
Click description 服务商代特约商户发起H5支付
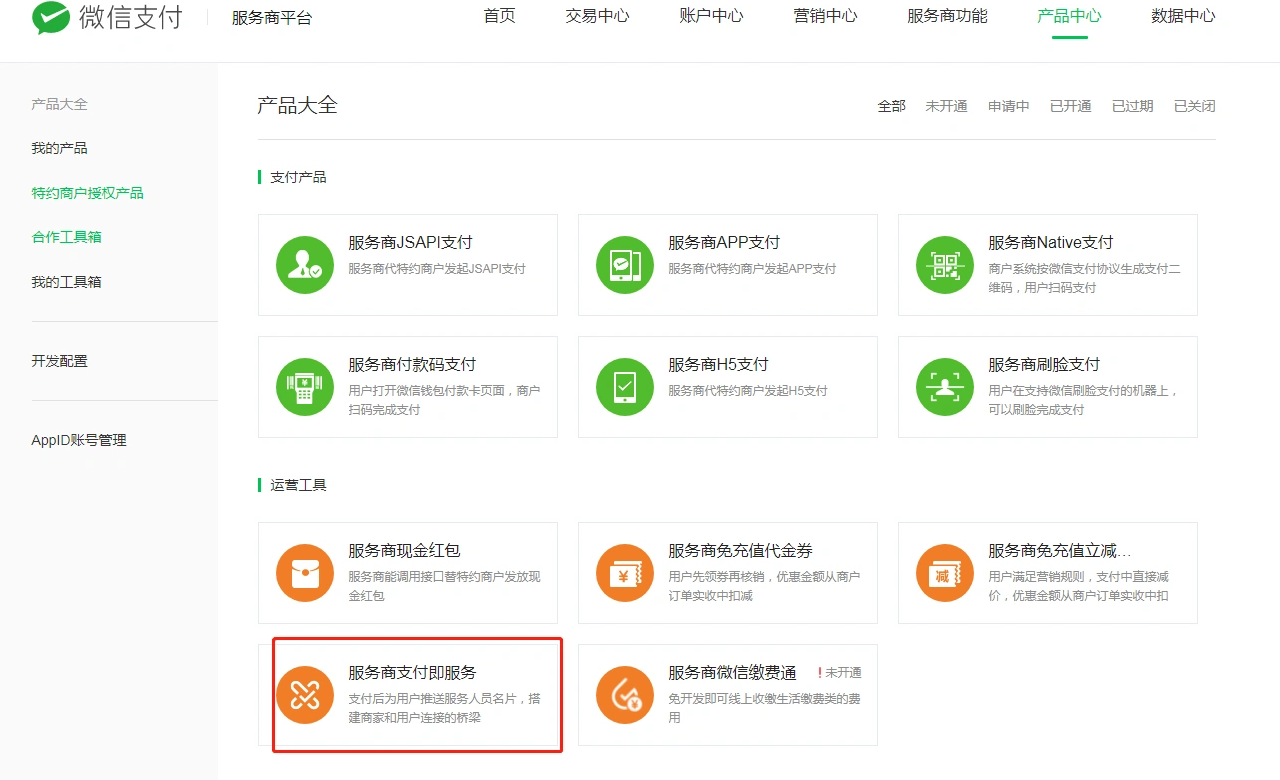pyautogui.click(x=748, y=390)
